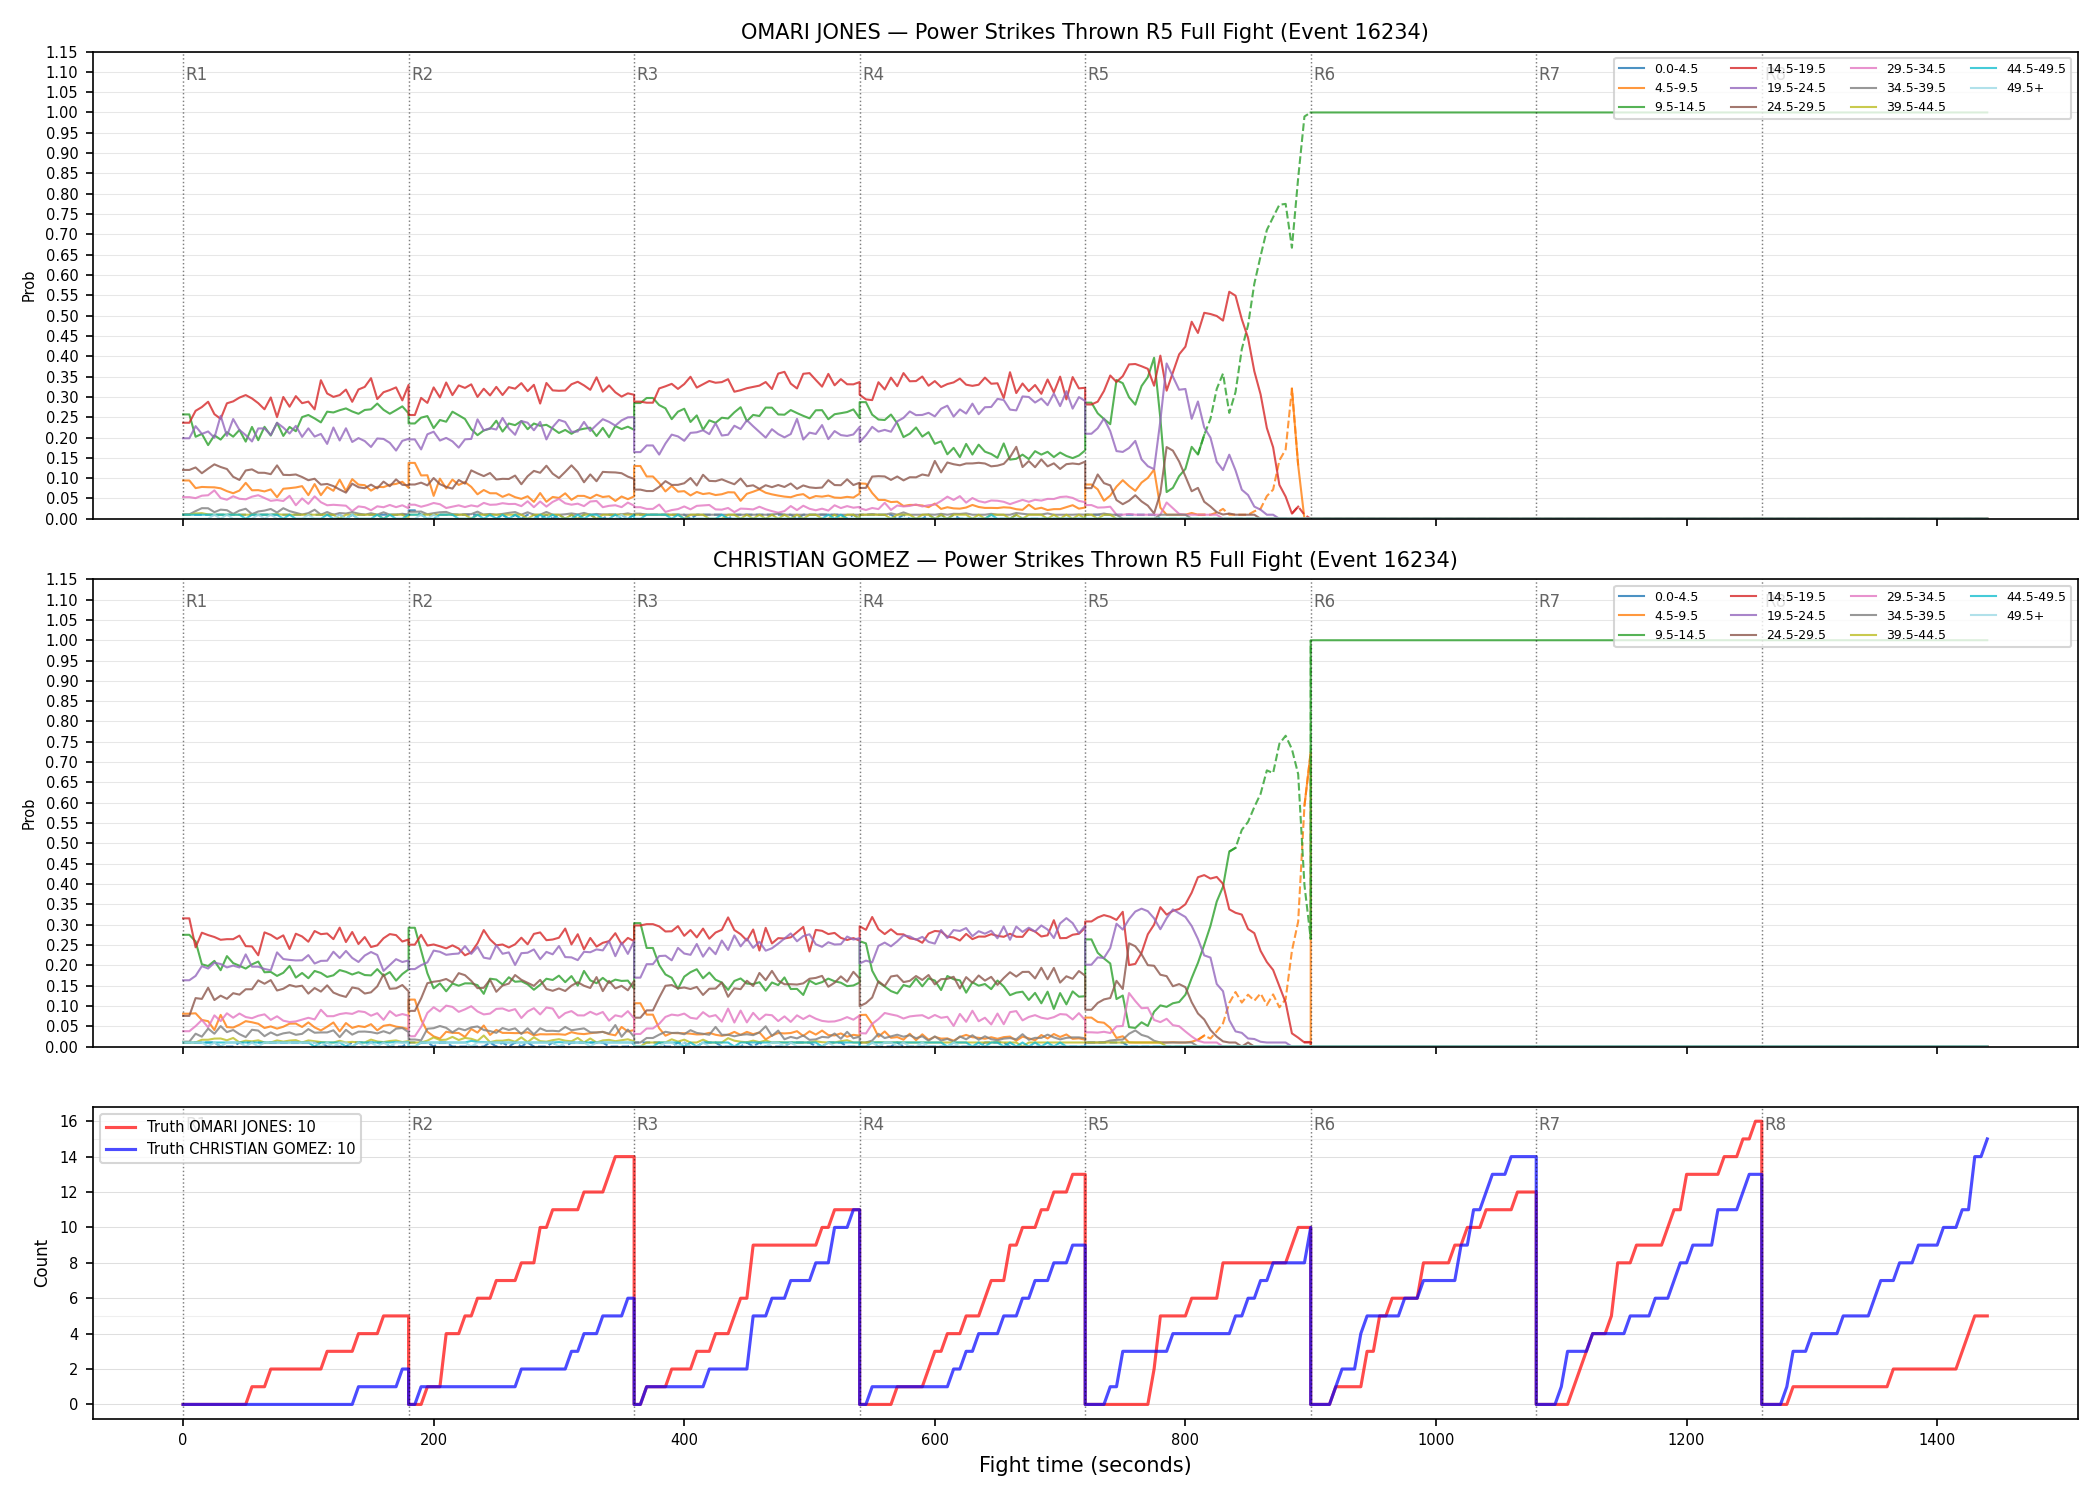Select legend entry 44.5-49.5 in Omari Jones chart
This screenshot has width=2100, height=1500.
pos(2018,69)
